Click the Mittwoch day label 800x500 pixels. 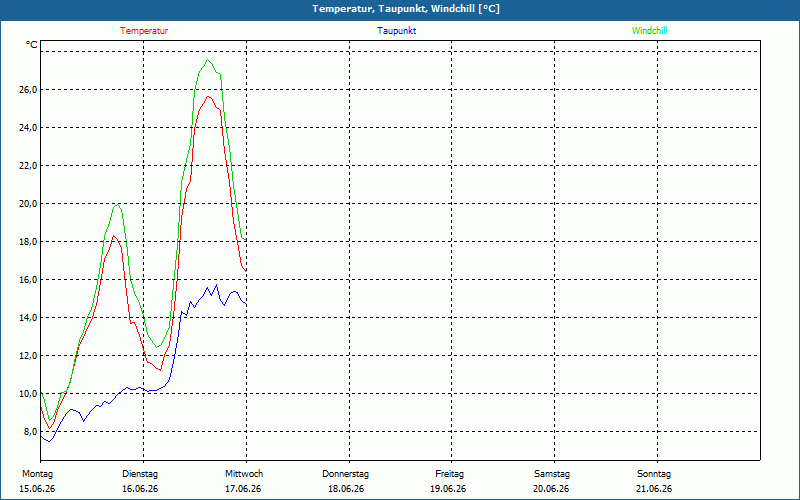244,474
